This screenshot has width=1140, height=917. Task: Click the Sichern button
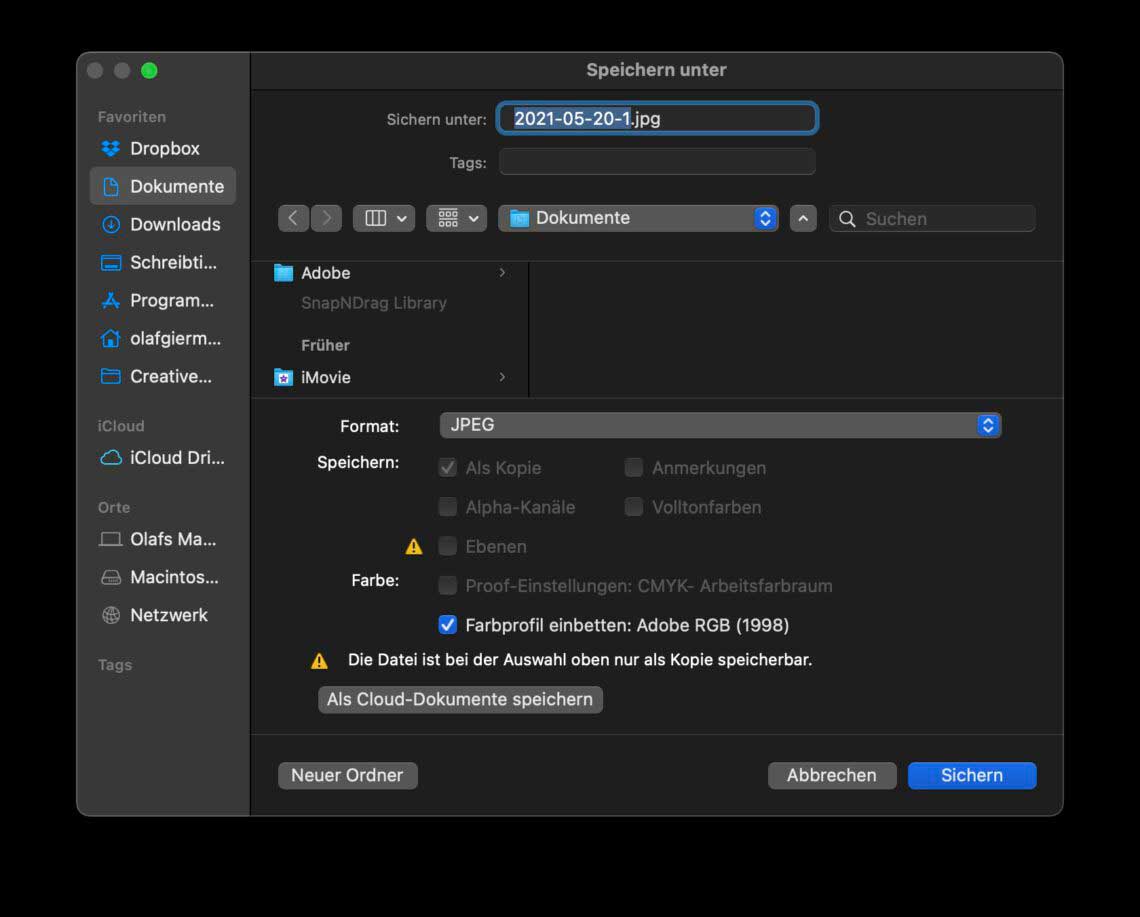click(x=971, y=775)
